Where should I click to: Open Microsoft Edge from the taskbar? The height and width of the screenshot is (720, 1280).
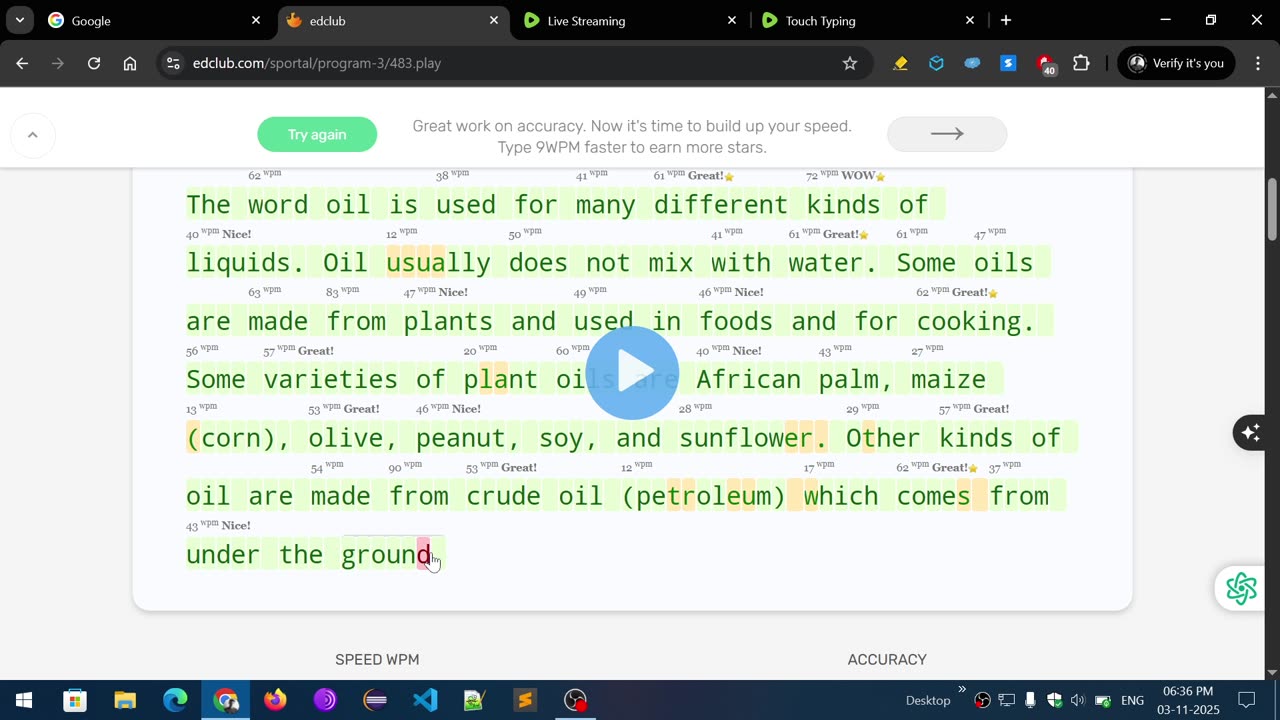click(175, 700)
